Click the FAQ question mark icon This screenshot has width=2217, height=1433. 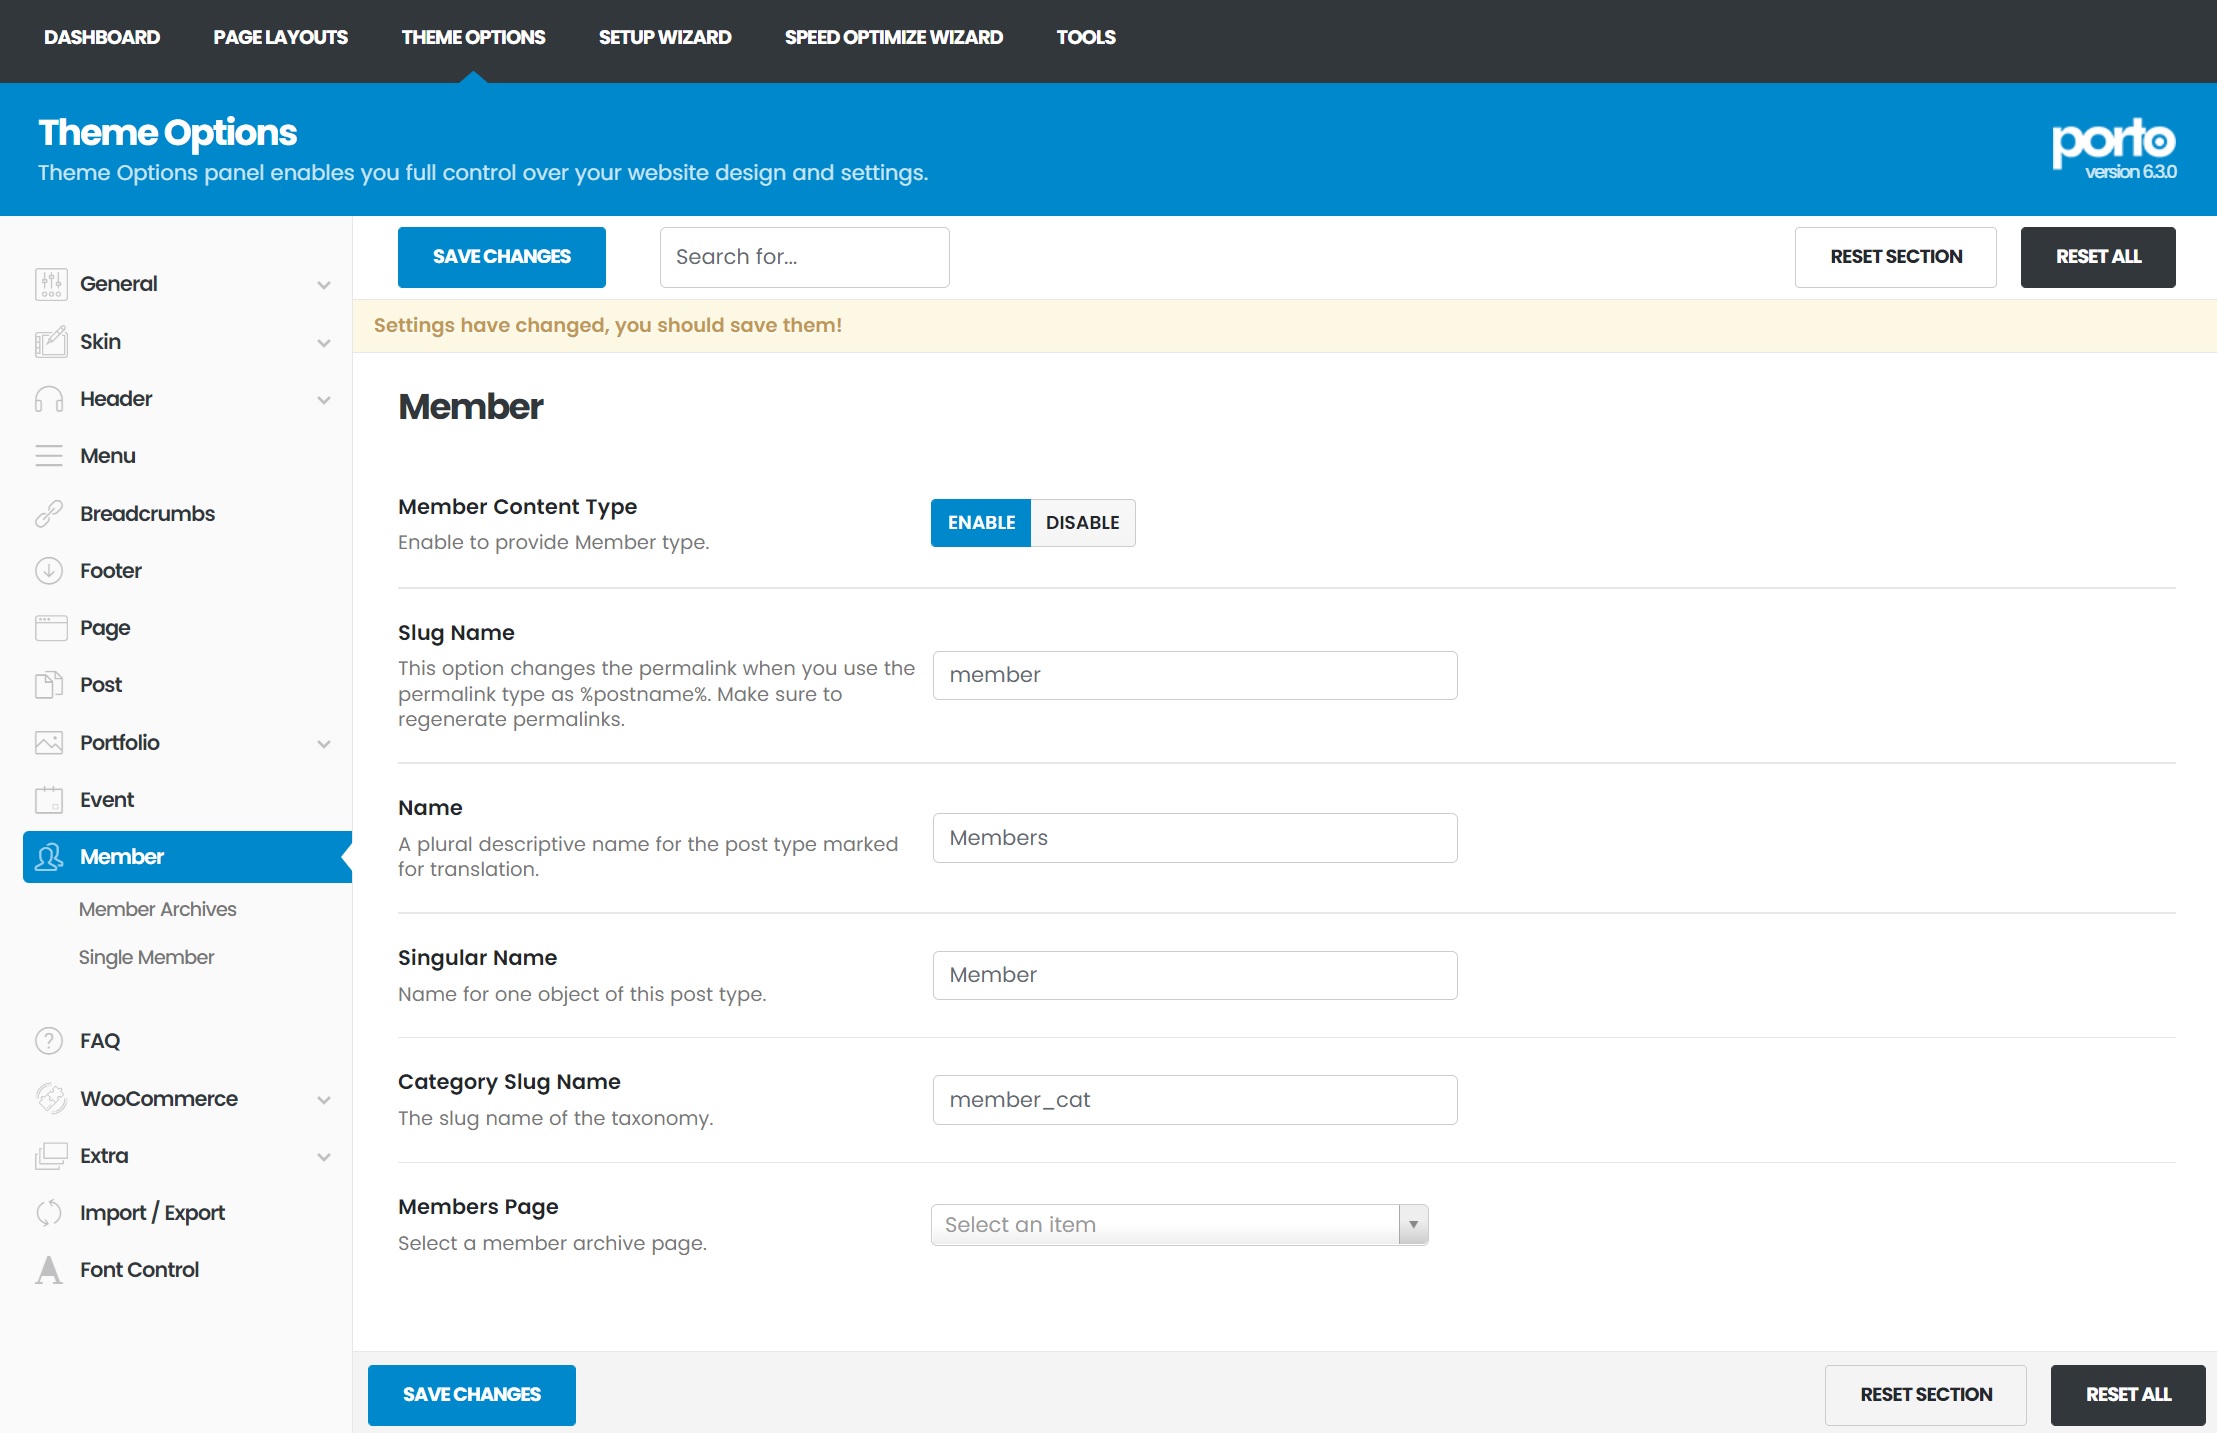click(49, 1041)
